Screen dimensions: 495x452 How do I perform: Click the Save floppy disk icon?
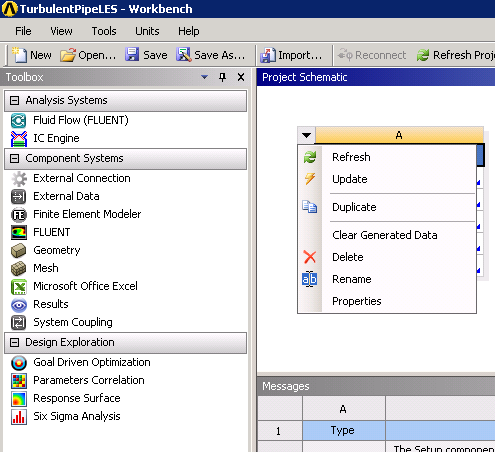[132, 55]
